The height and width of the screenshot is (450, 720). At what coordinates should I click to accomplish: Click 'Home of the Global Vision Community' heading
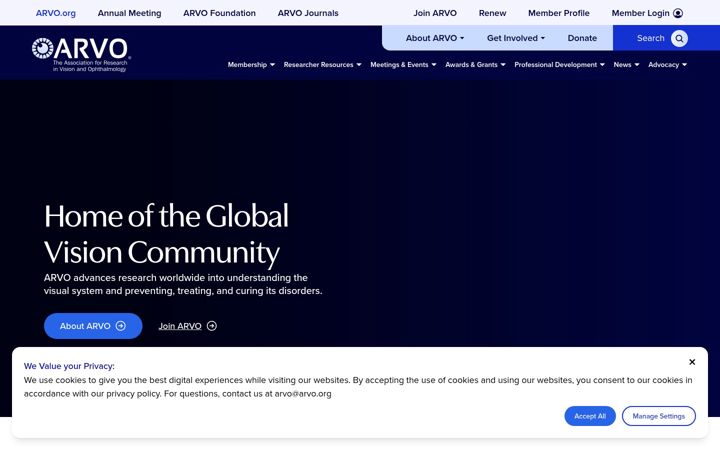[x=166, y=234]
